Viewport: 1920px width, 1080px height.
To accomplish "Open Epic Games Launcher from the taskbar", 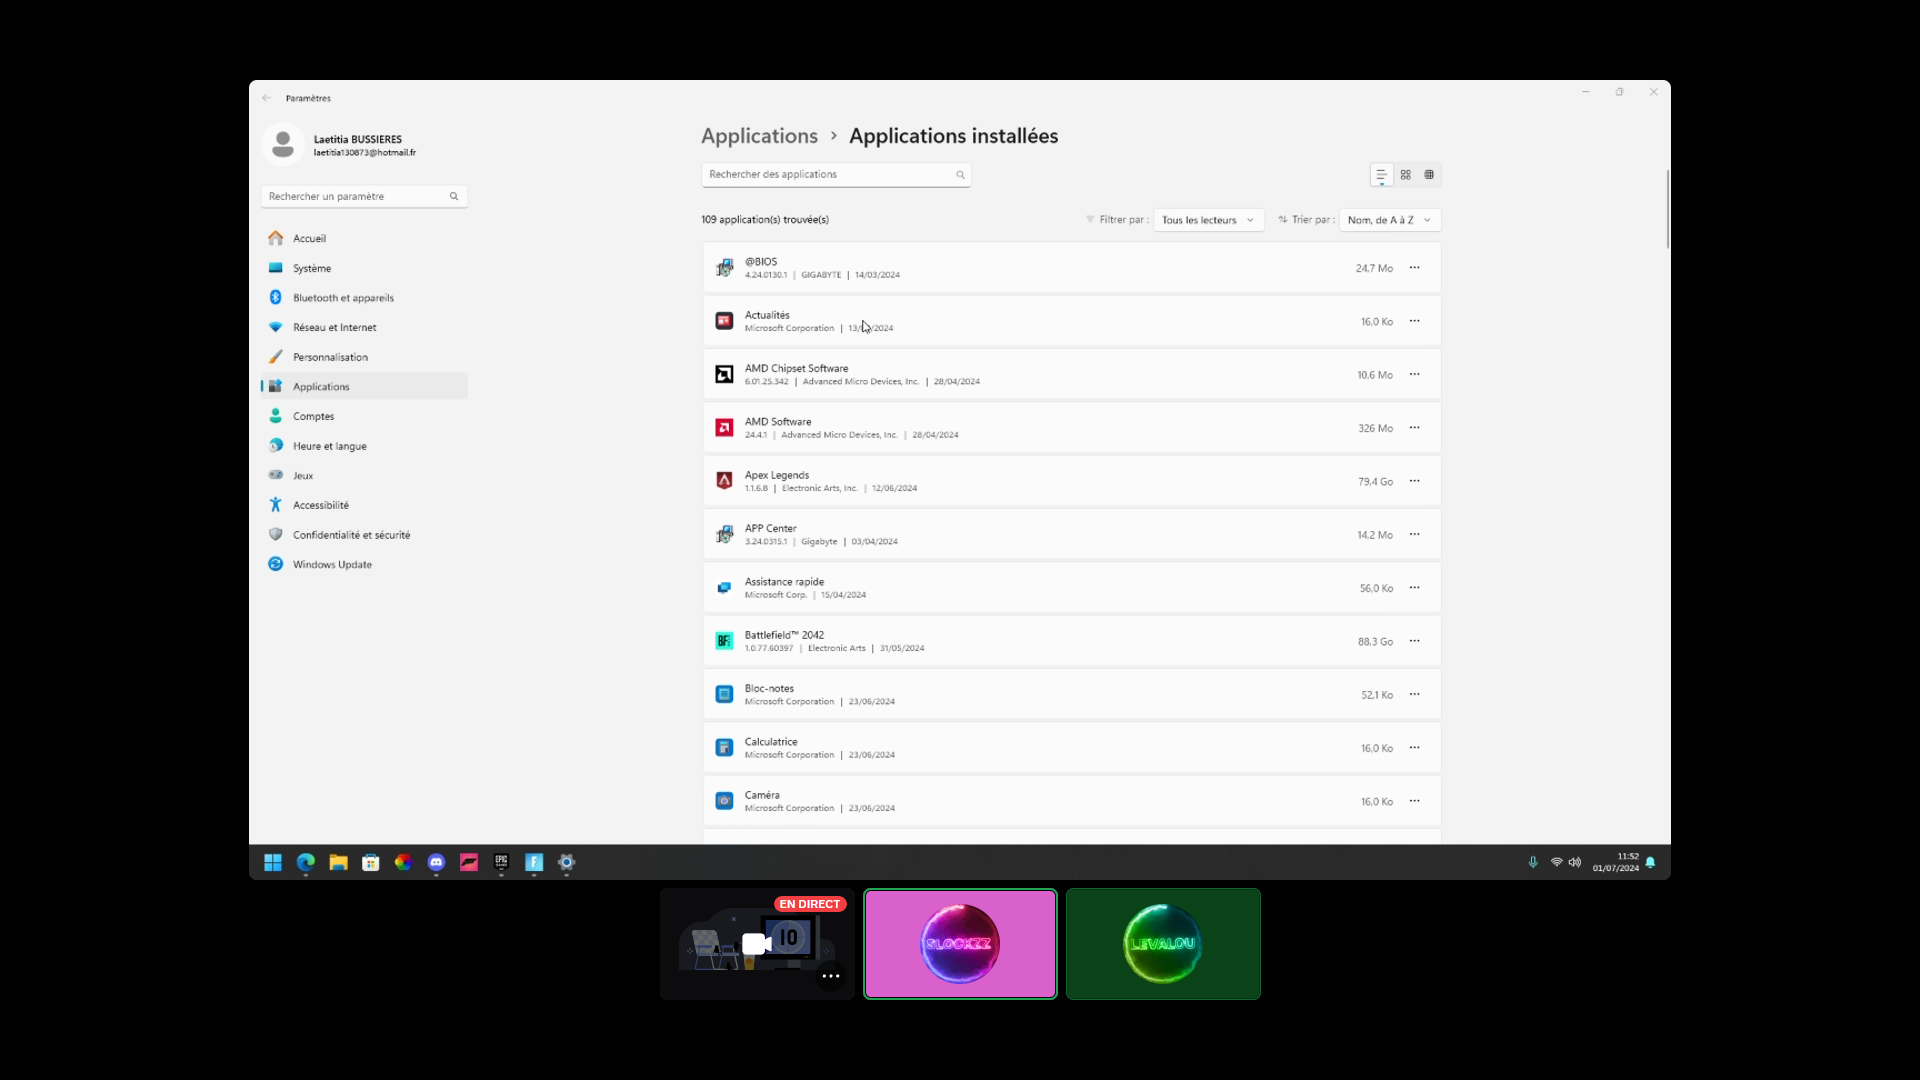I will [501, 862].
